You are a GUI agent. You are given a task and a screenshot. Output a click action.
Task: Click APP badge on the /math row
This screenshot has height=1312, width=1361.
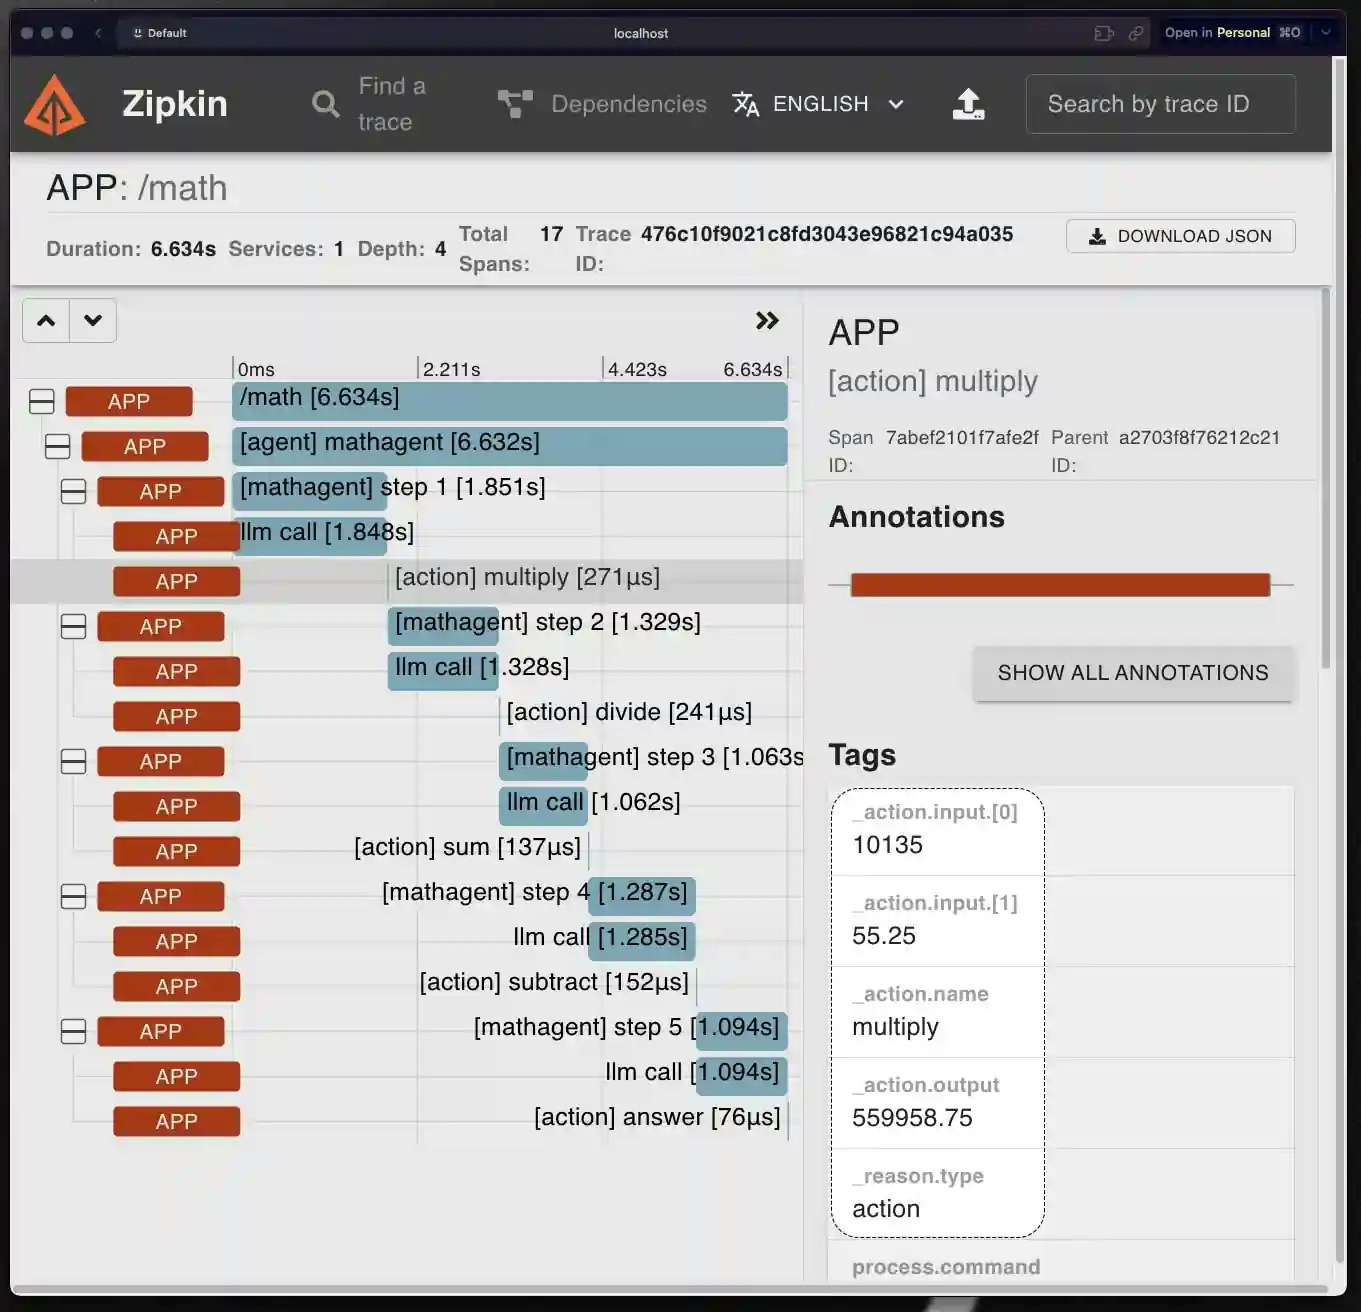129,402
